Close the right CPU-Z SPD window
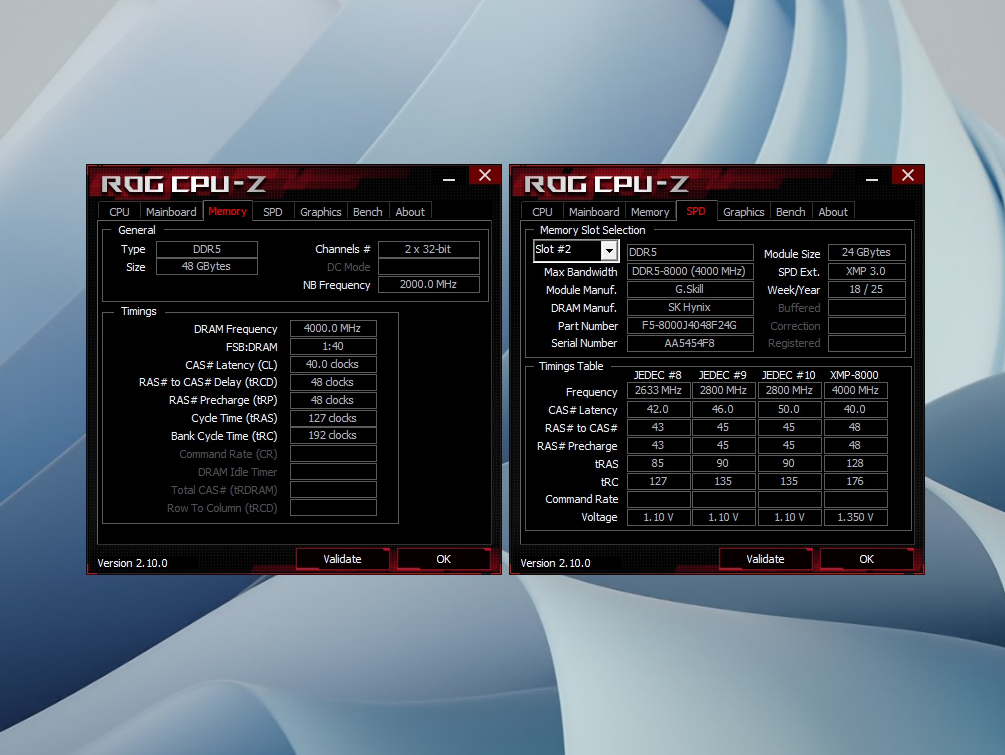Viewport: 1005px width, 755px height. [x=908, y=175]
